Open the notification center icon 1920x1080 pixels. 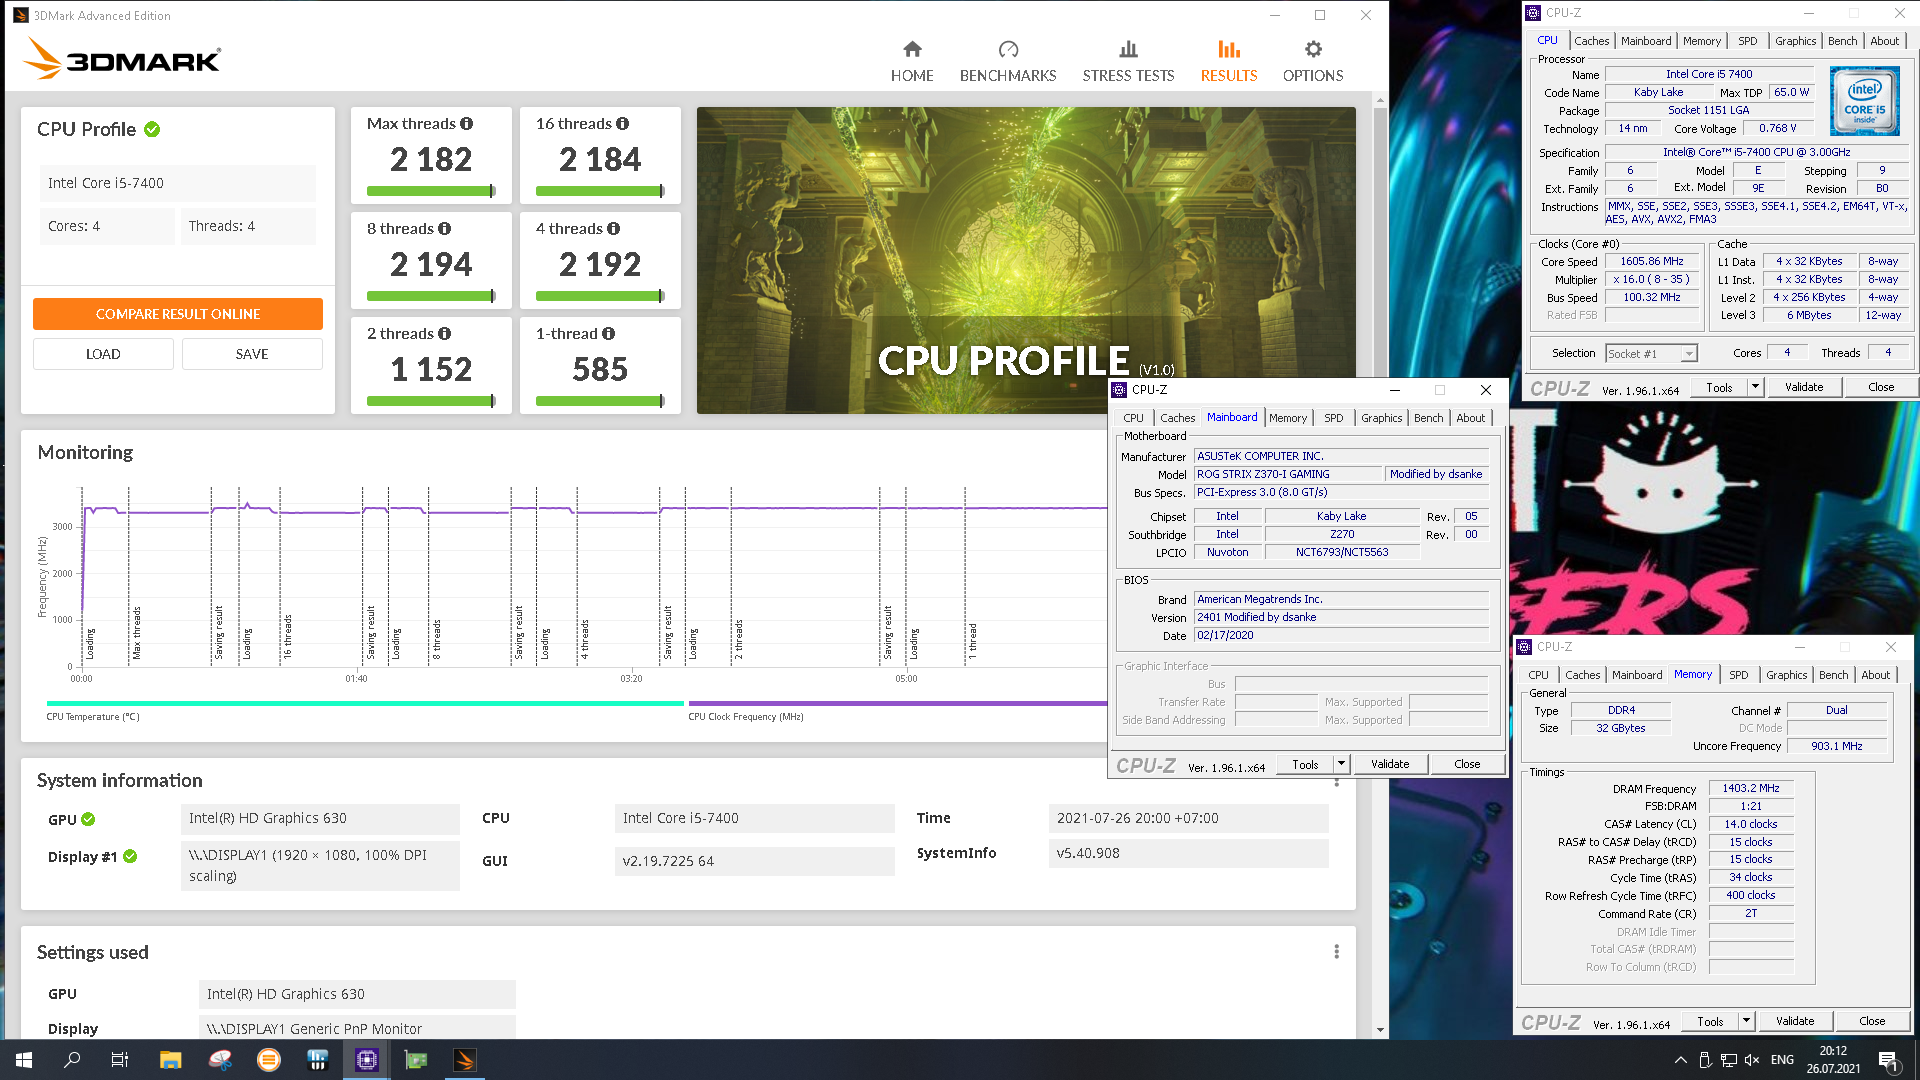1888,1060
